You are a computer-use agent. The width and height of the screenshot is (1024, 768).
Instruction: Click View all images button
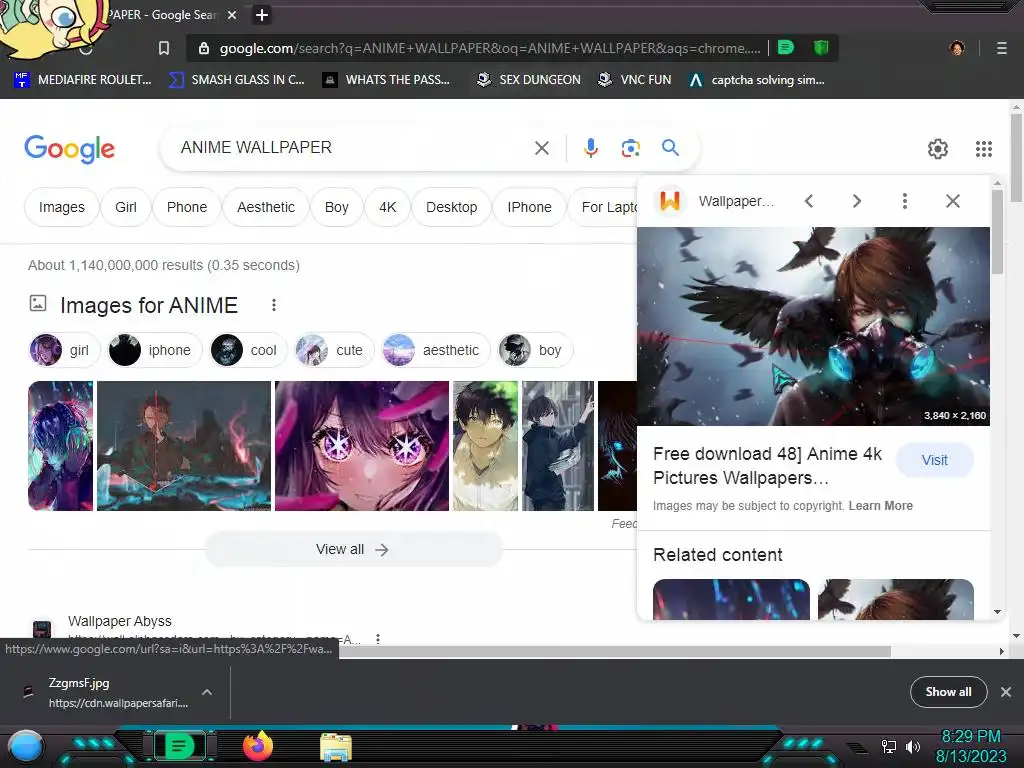click(353, 550)
